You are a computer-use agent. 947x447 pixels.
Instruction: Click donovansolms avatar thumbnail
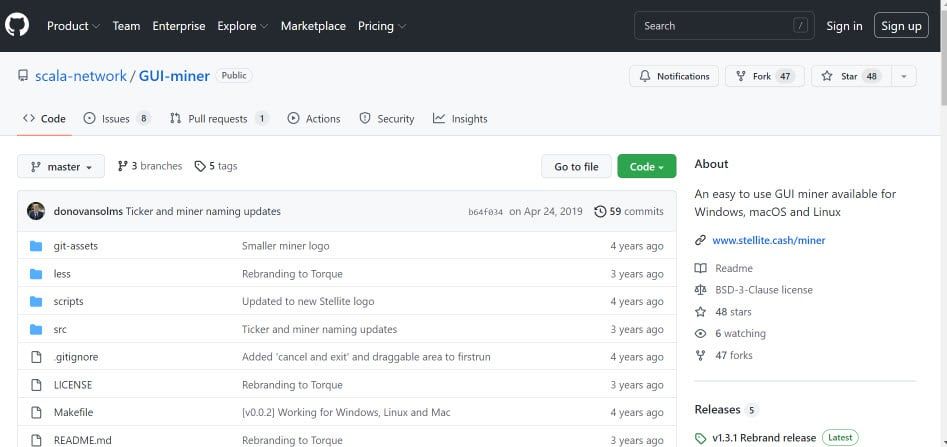coord(36,211)
